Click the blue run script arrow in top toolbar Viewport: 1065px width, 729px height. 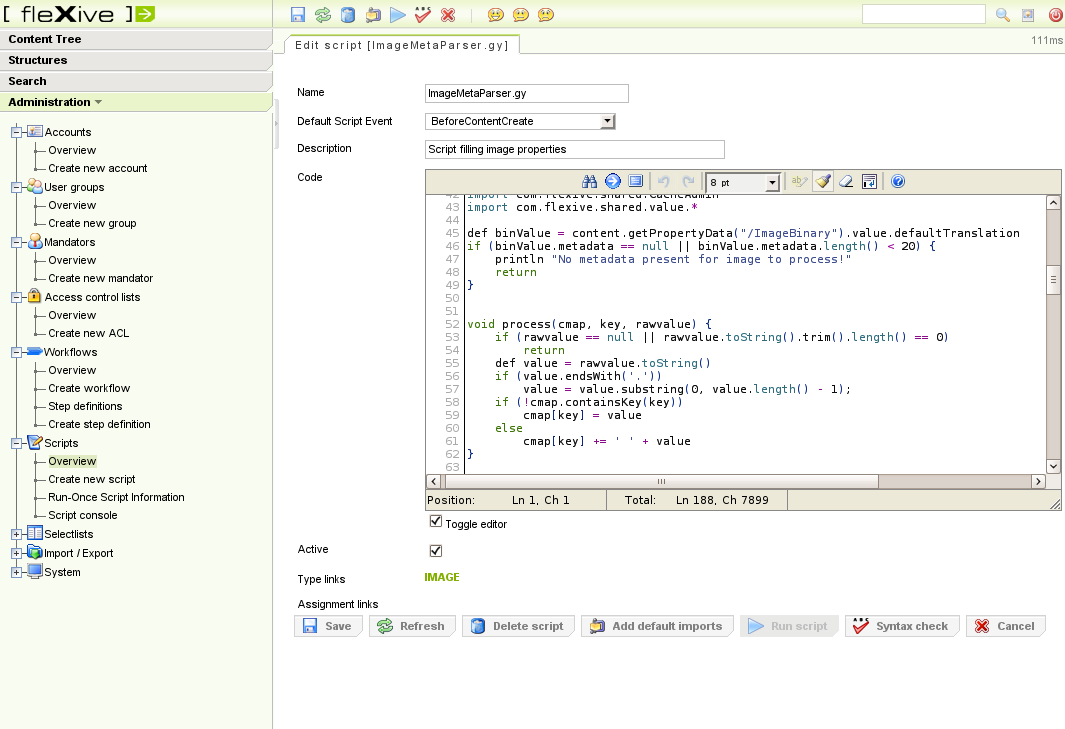[398, 15]
